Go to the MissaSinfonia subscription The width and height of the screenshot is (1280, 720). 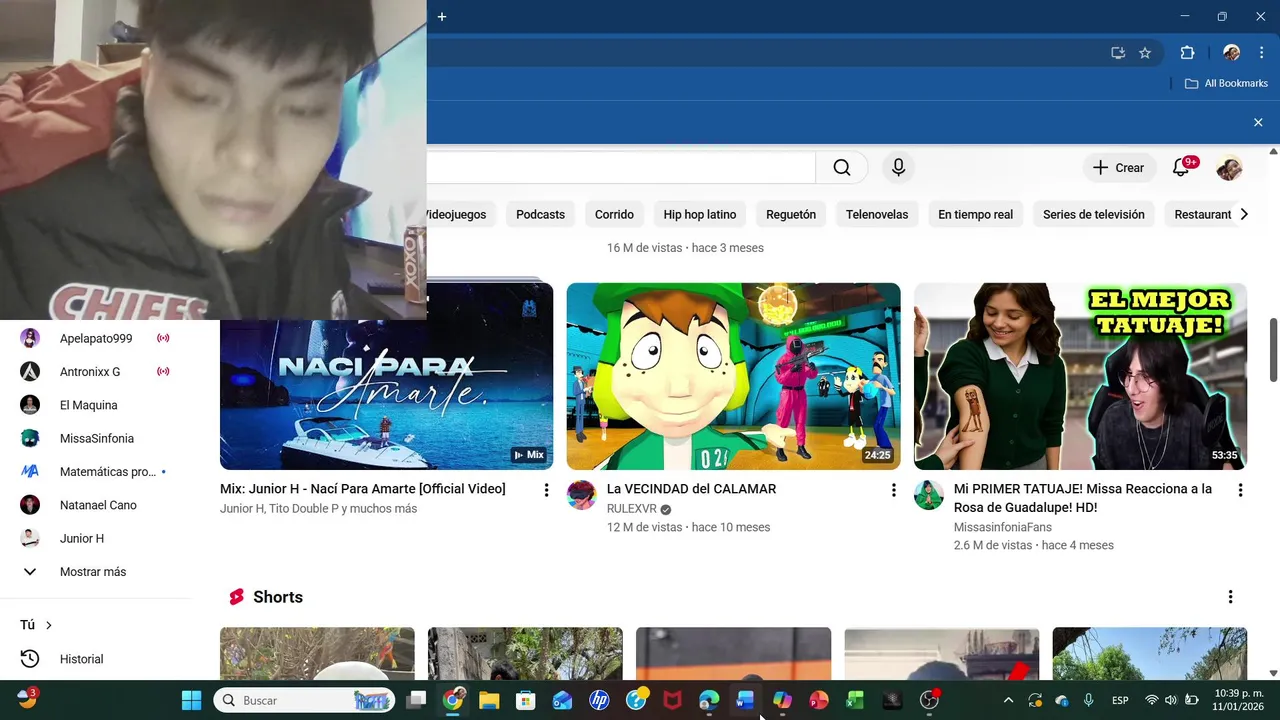(95, 438)
